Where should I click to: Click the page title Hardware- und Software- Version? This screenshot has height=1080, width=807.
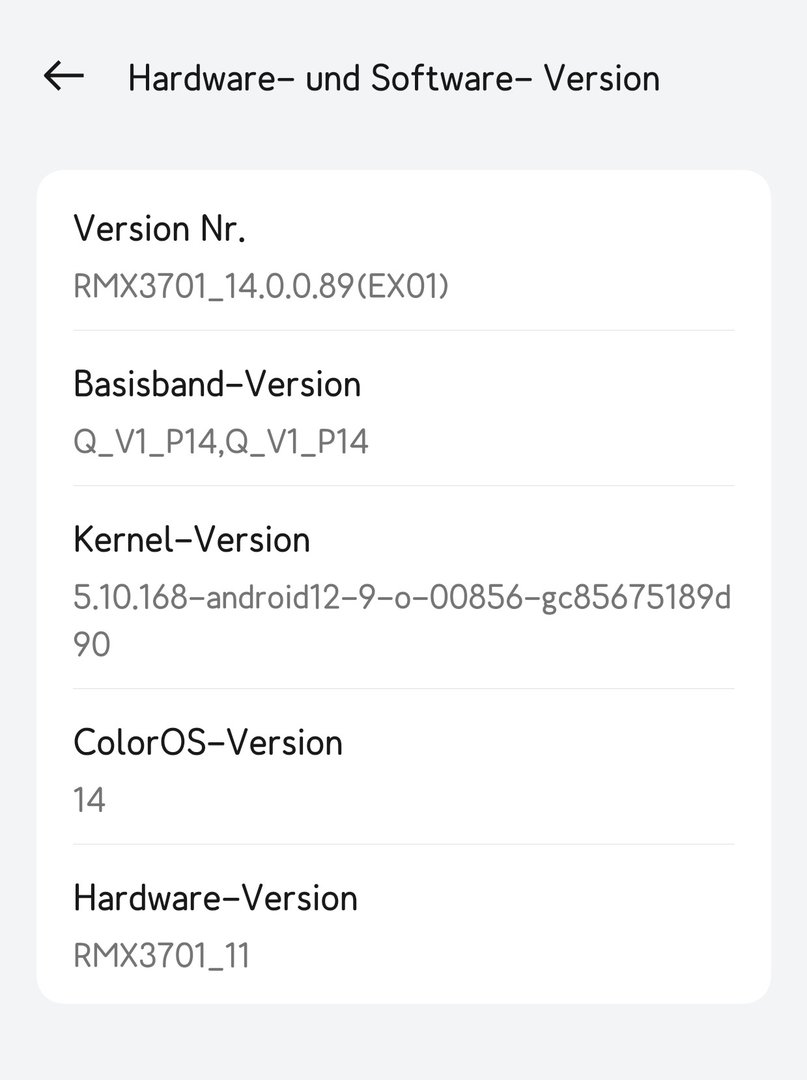click(x=393, y=78)
